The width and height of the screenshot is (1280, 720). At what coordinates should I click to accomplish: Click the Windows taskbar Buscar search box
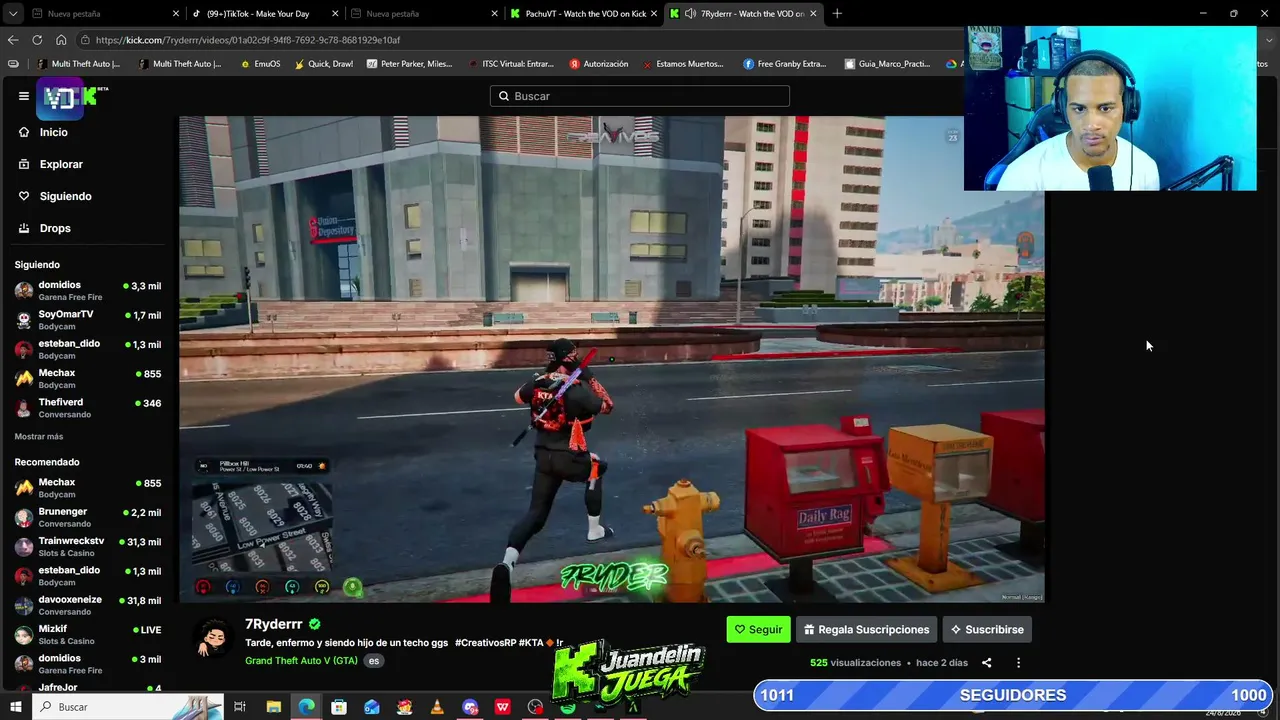(127, 707)
